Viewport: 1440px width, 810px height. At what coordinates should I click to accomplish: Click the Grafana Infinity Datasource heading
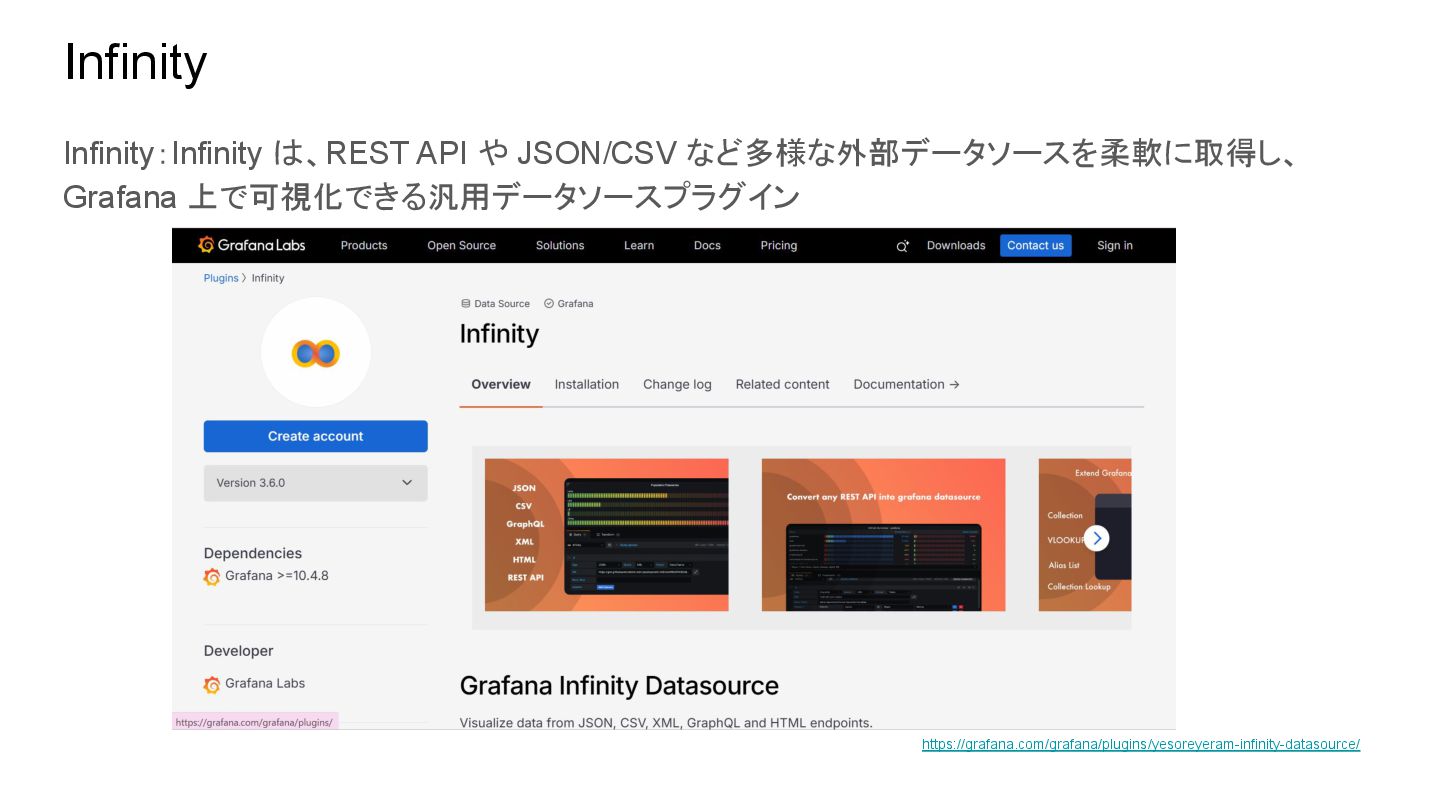[619, 686]
